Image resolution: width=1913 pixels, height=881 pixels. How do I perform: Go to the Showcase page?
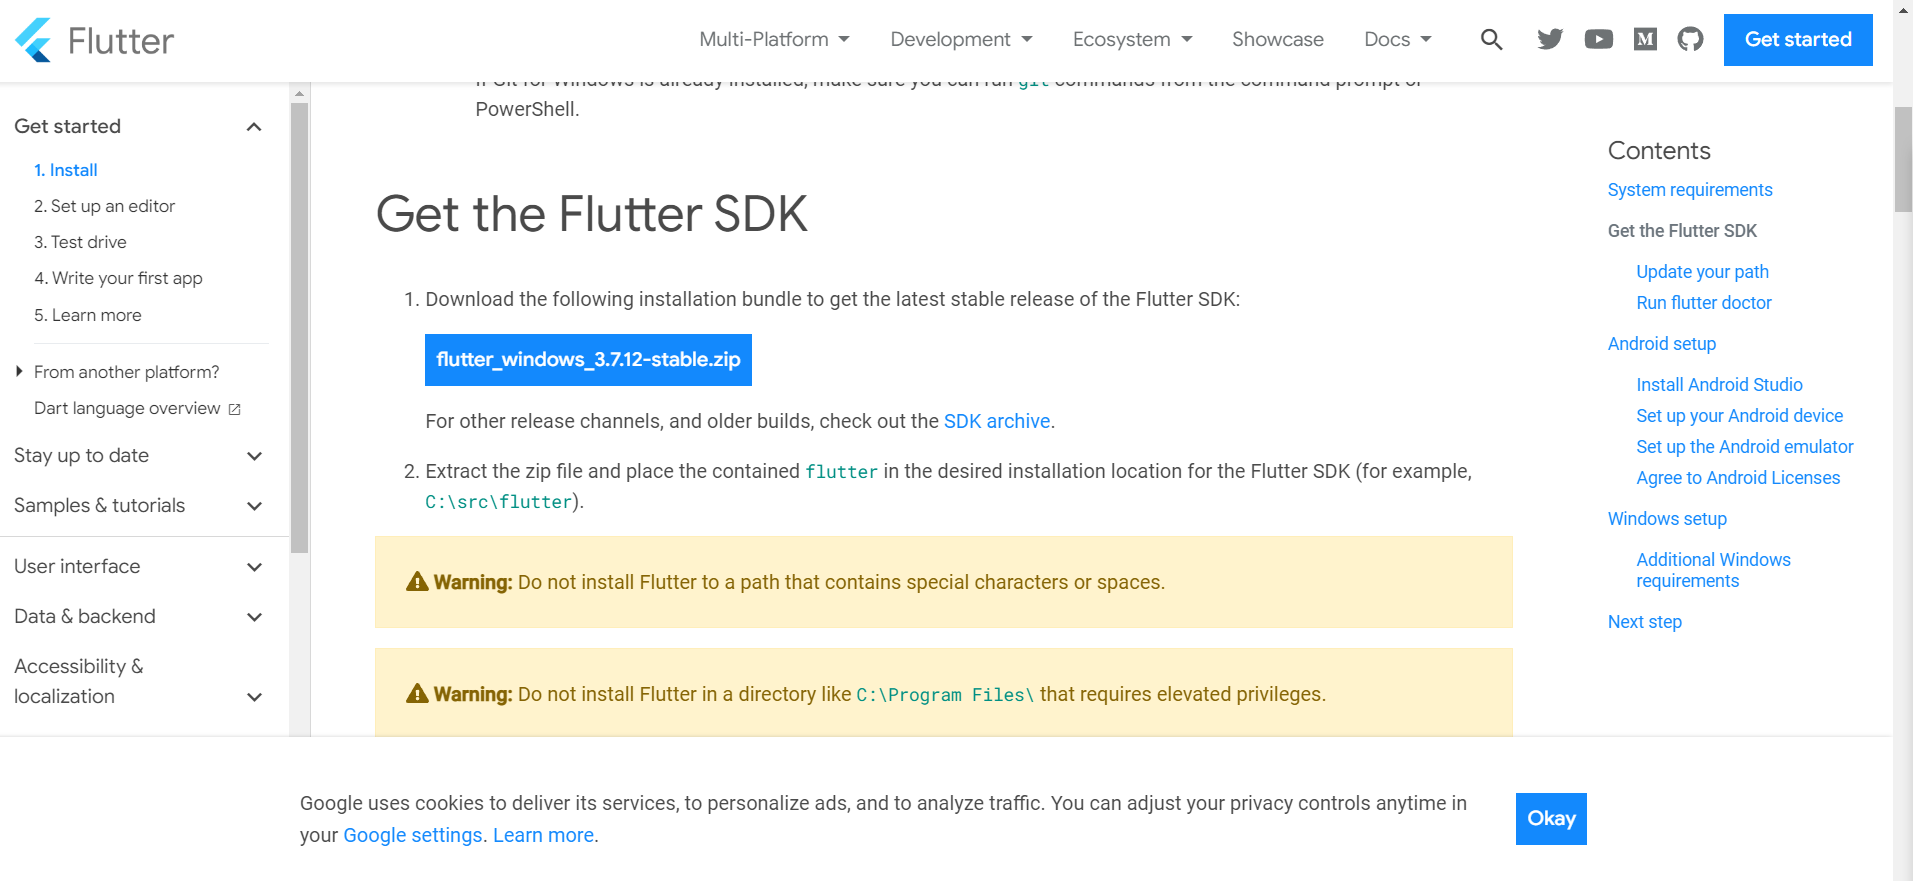click(1277, 39)
